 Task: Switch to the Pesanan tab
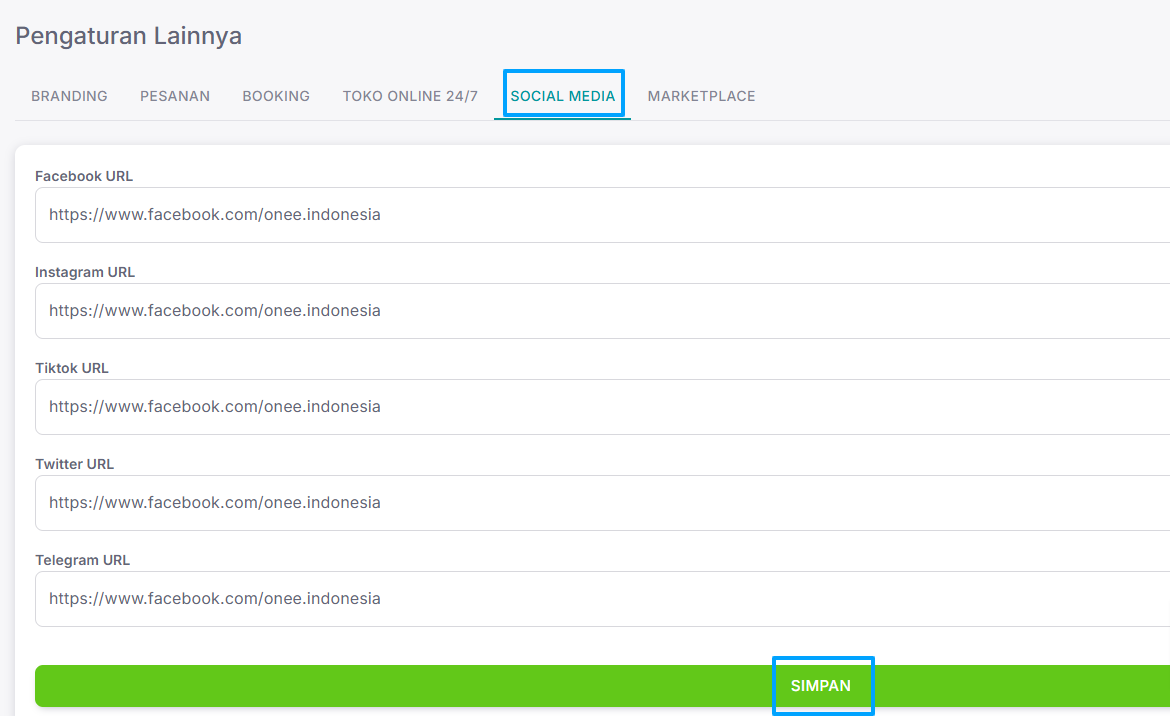[x=175, y=96]
